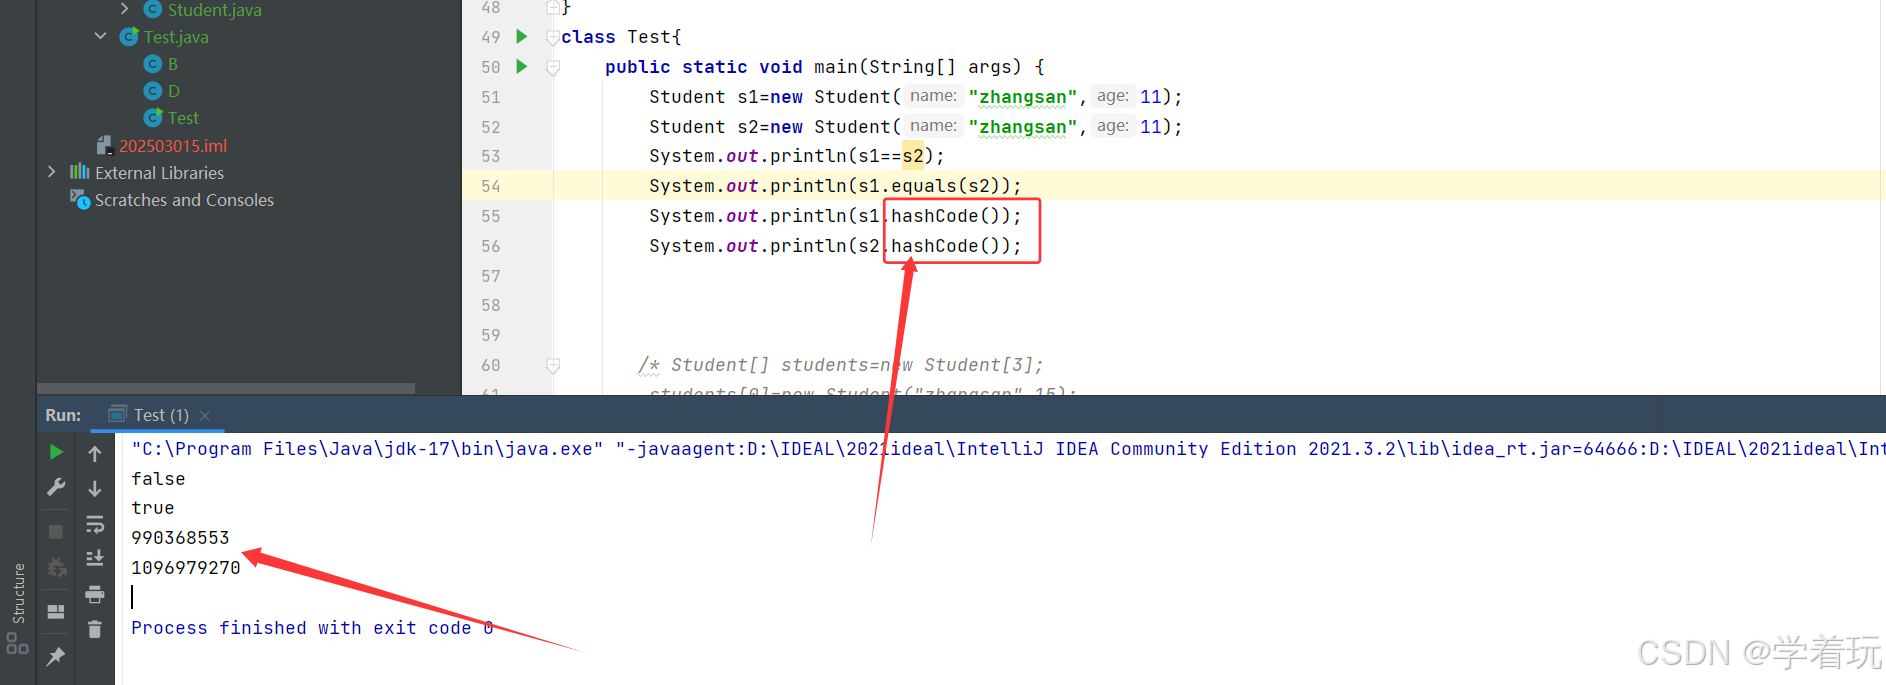This screenshot has height=685, width=1886.
Task: Click the Print console output icon
Action: (x=95, y=594)
